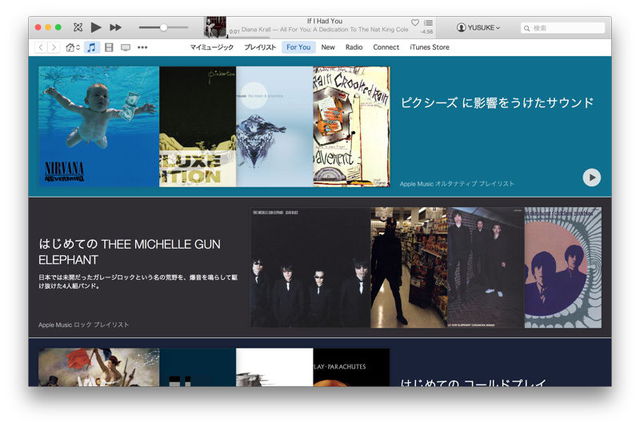The height and width of the screenshot is (427, 640).
Task: Adjust the volume slider
Action: (163, 27)
